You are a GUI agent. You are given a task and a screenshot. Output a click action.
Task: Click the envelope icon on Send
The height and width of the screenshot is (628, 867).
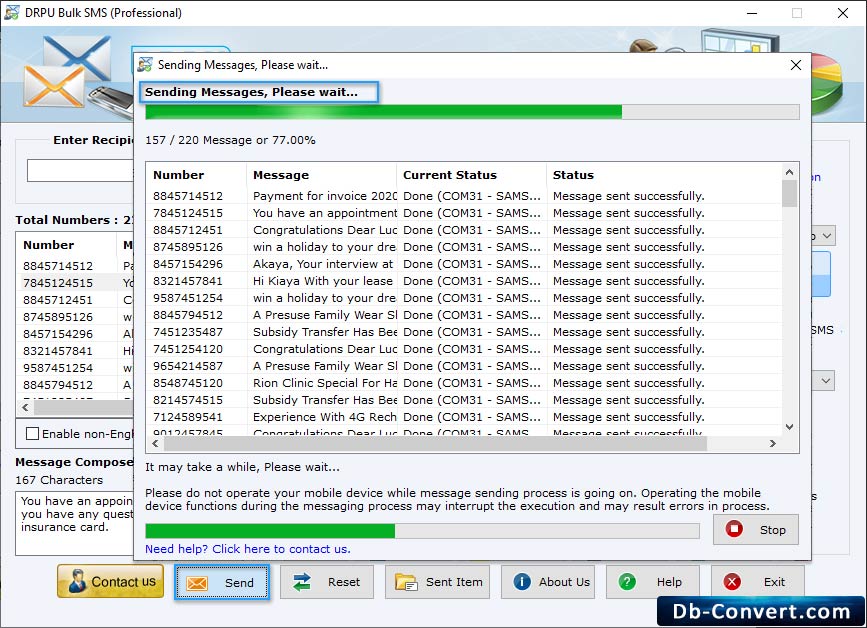point(197,583)
